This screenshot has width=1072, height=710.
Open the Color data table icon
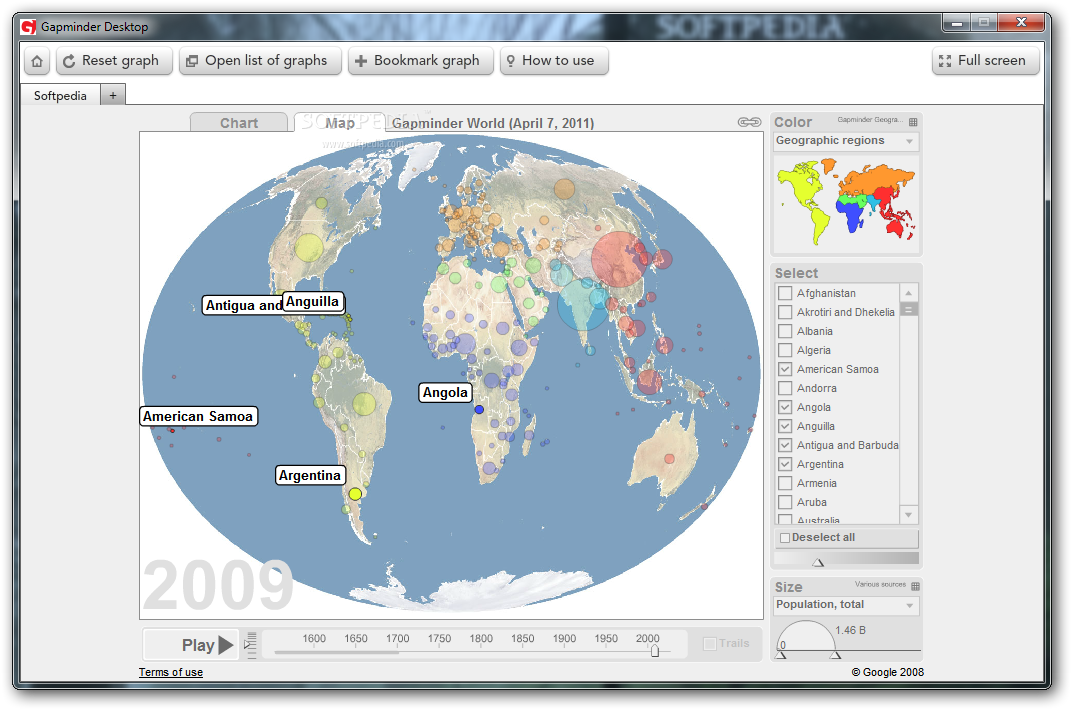(913, 122)
